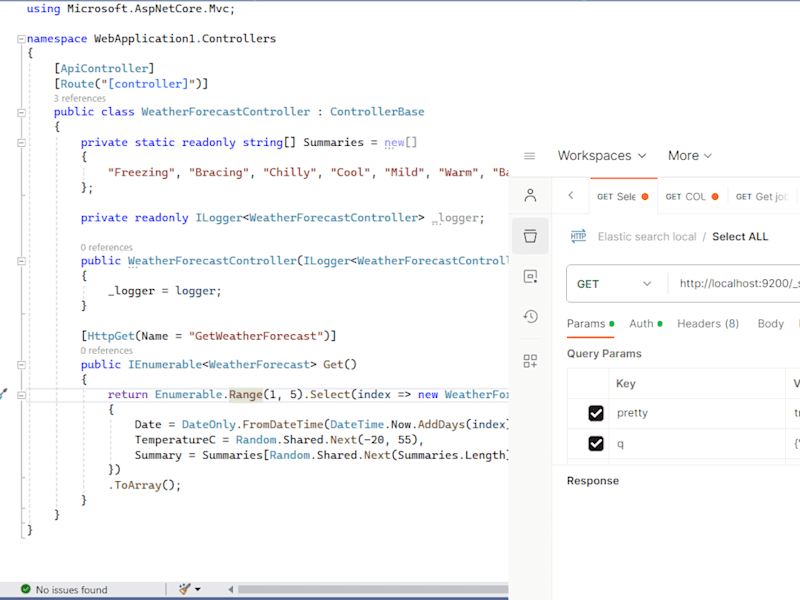Click the green check No issues found icon

point(26,589)
